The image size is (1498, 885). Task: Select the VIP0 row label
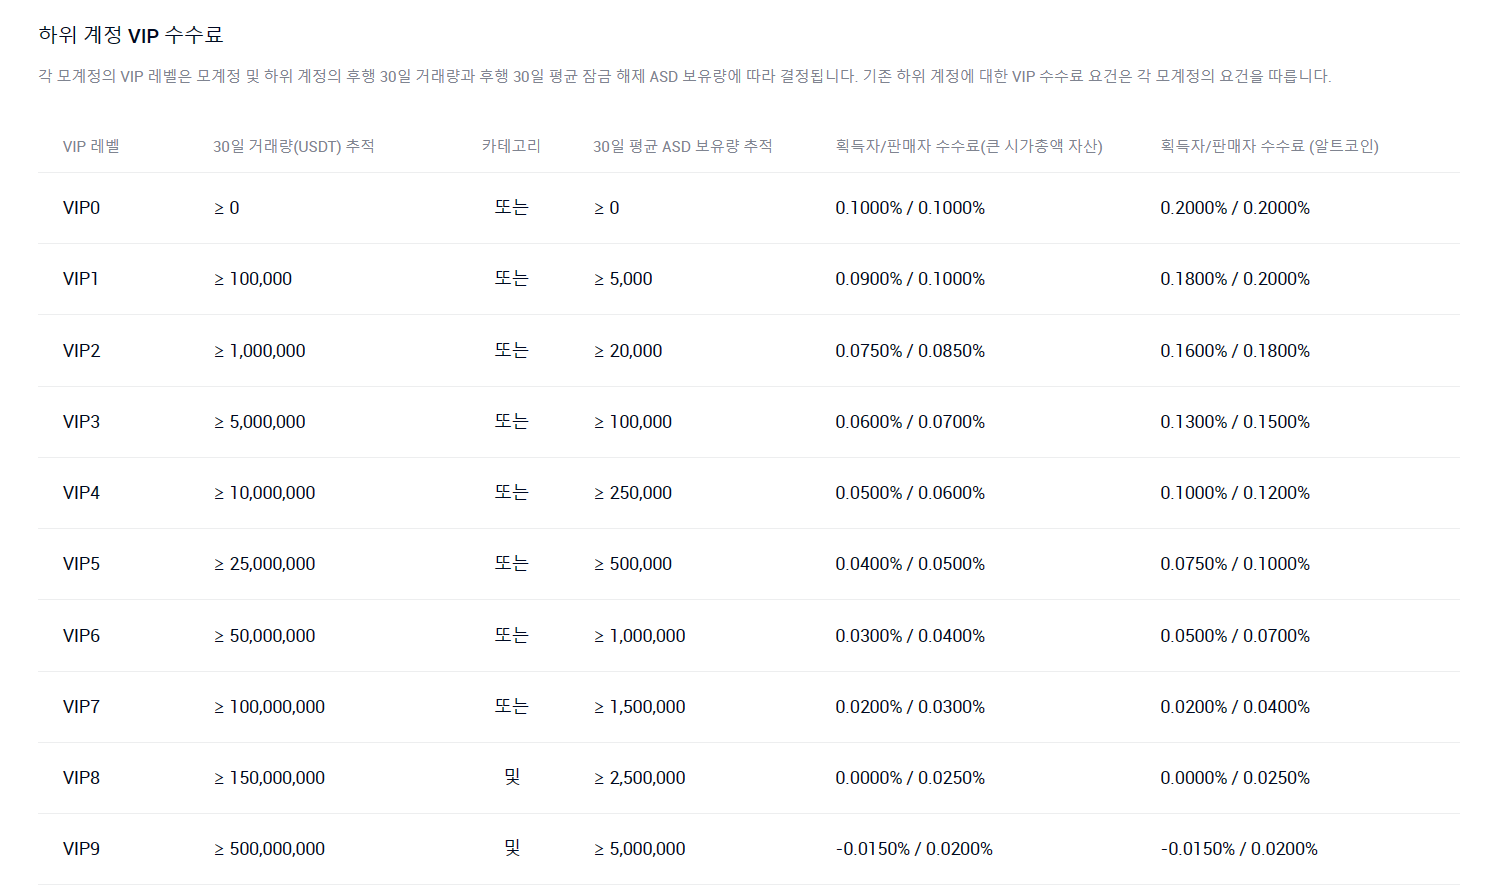click(x=81, y=208)
